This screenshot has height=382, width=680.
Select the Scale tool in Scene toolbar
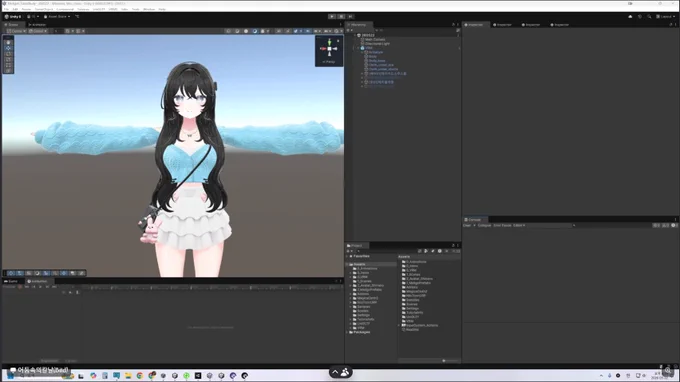[x=8, y=59]
